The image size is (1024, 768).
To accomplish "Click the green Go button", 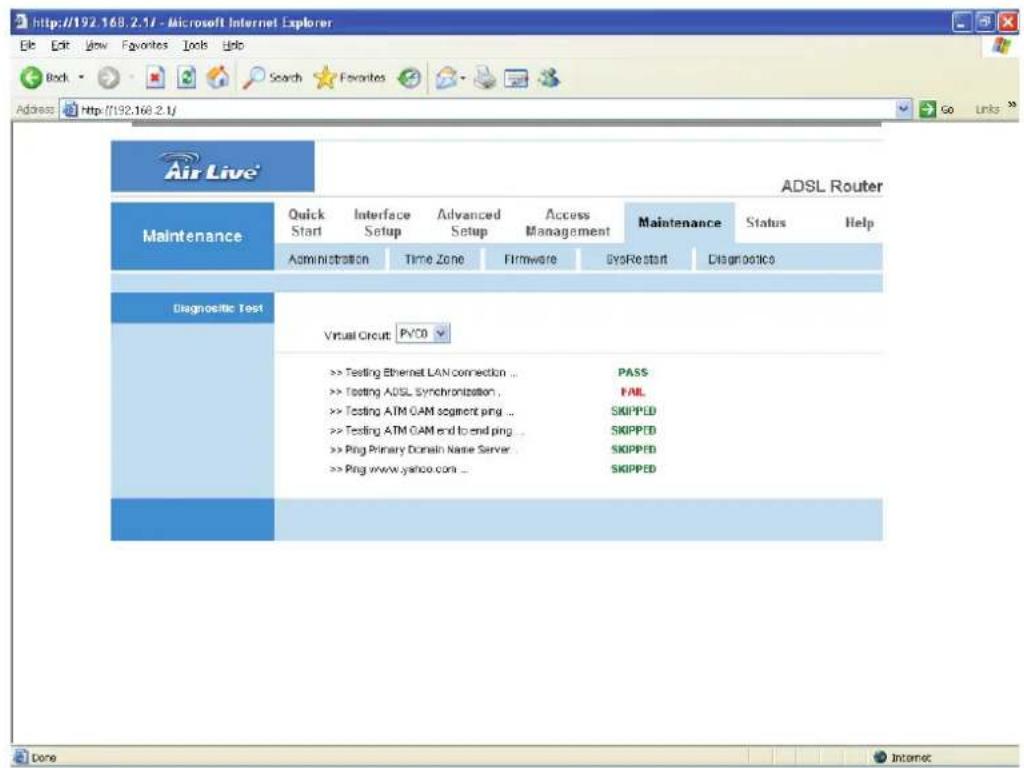I will click(x=936, y=110).
